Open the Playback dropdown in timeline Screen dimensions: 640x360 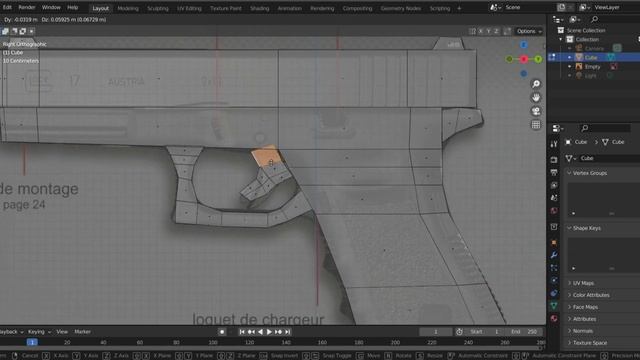[11, 332]
